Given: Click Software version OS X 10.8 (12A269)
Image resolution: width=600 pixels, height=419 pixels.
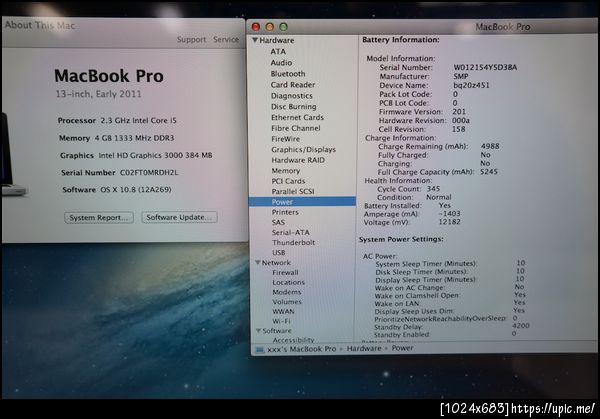Looking at the screenshot, I should 136,189.
